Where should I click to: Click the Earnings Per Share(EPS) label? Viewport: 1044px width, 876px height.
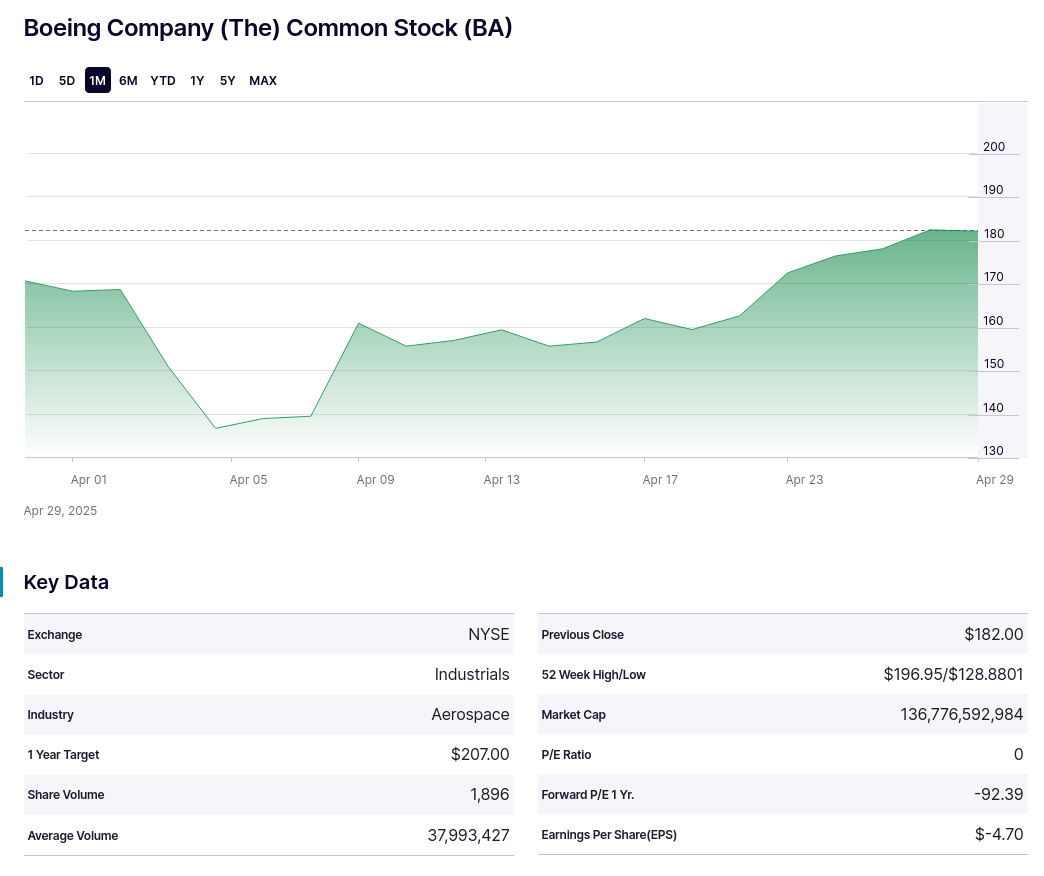pos(609,834)
